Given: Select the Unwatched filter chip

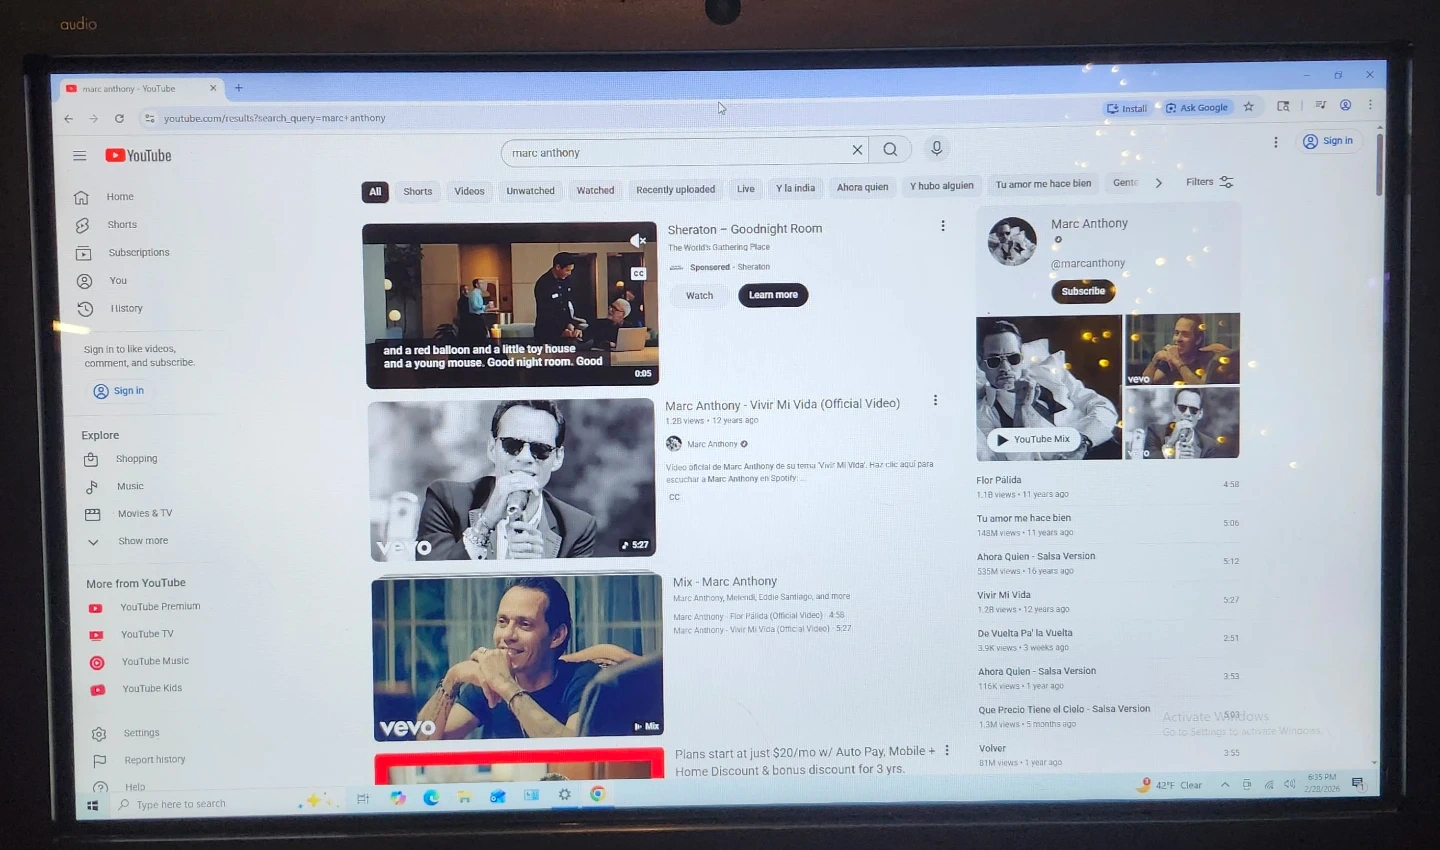Looking at the screenshot, I should [x=530, y=191].
